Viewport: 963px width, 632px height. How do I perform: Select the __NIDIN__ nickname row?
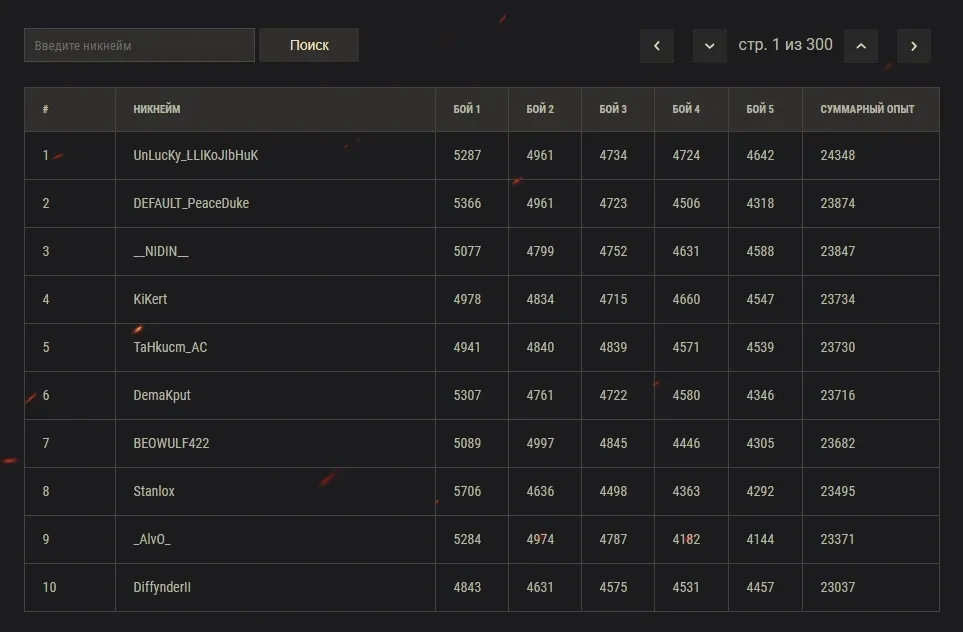tap(161, 252)
